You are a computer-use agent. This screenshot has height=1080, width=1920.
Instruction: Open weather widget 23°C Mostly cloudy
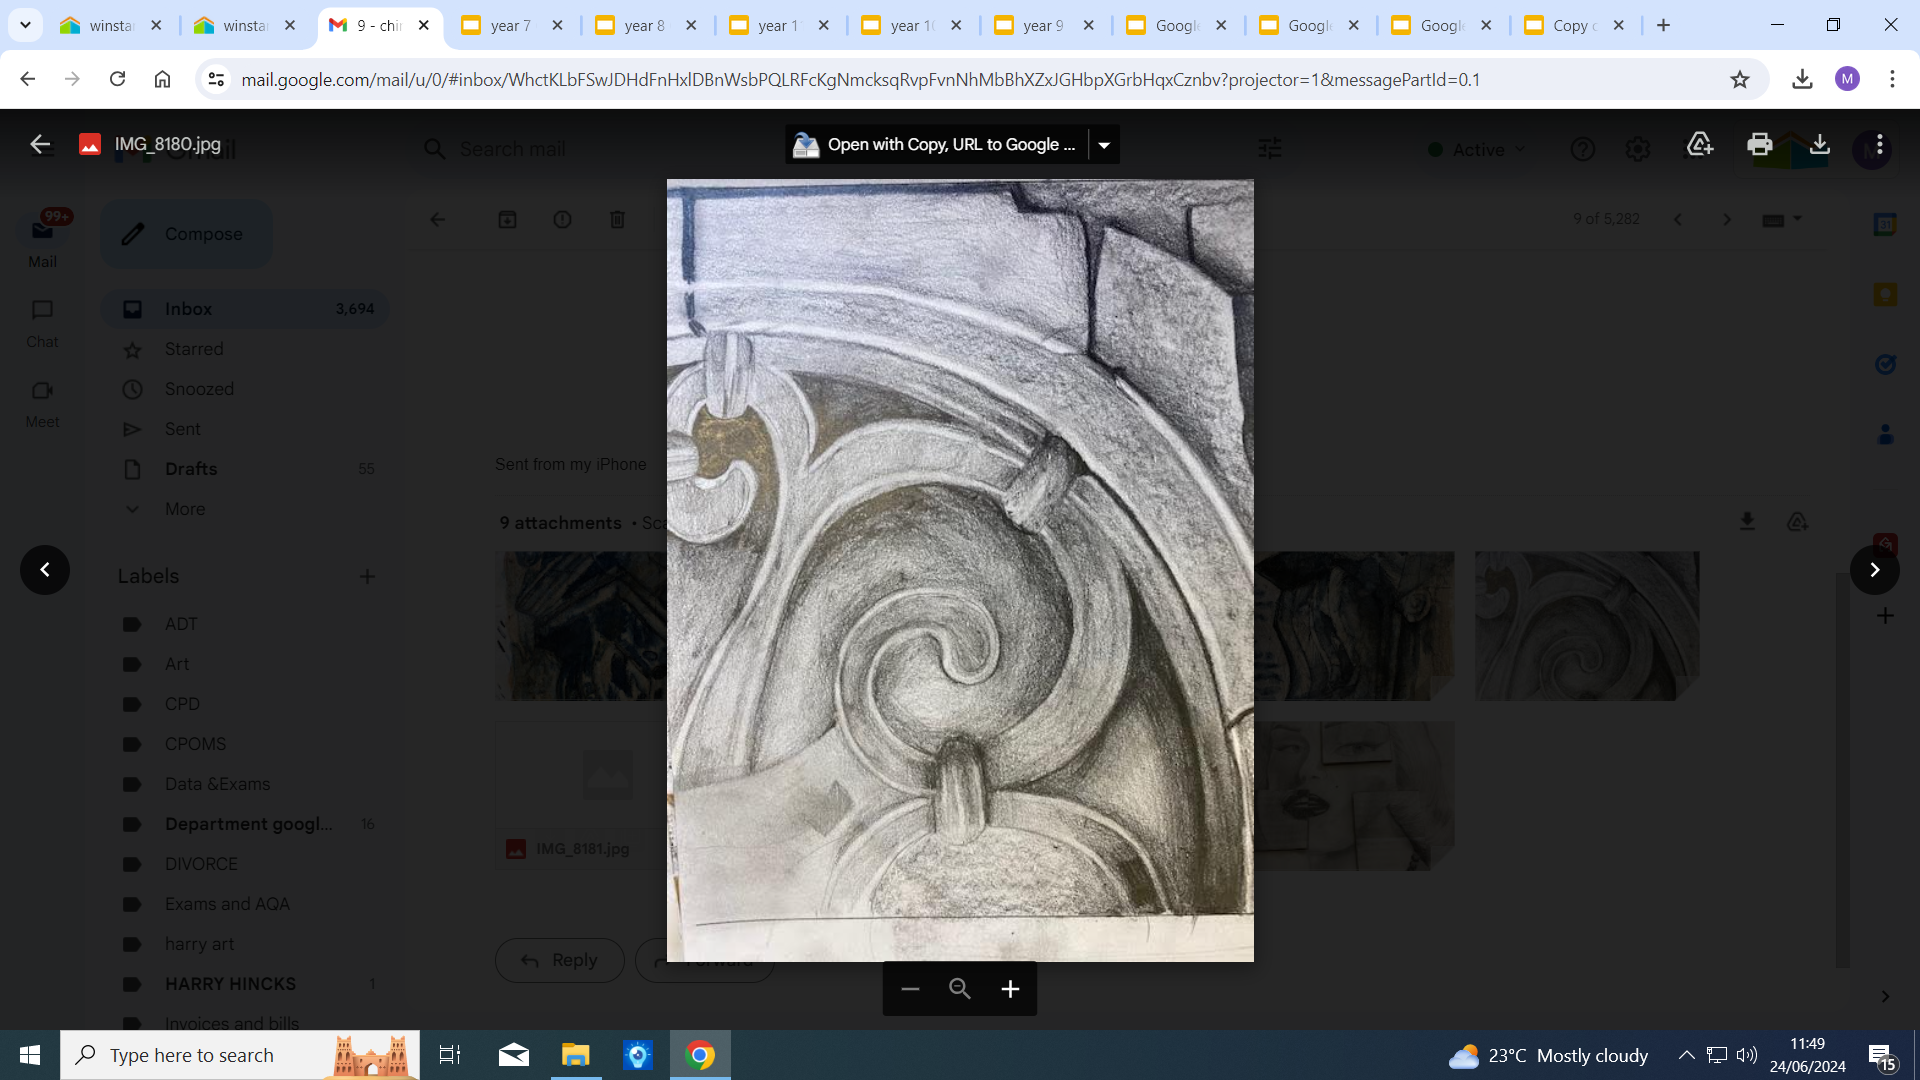click(1548, 1055)
